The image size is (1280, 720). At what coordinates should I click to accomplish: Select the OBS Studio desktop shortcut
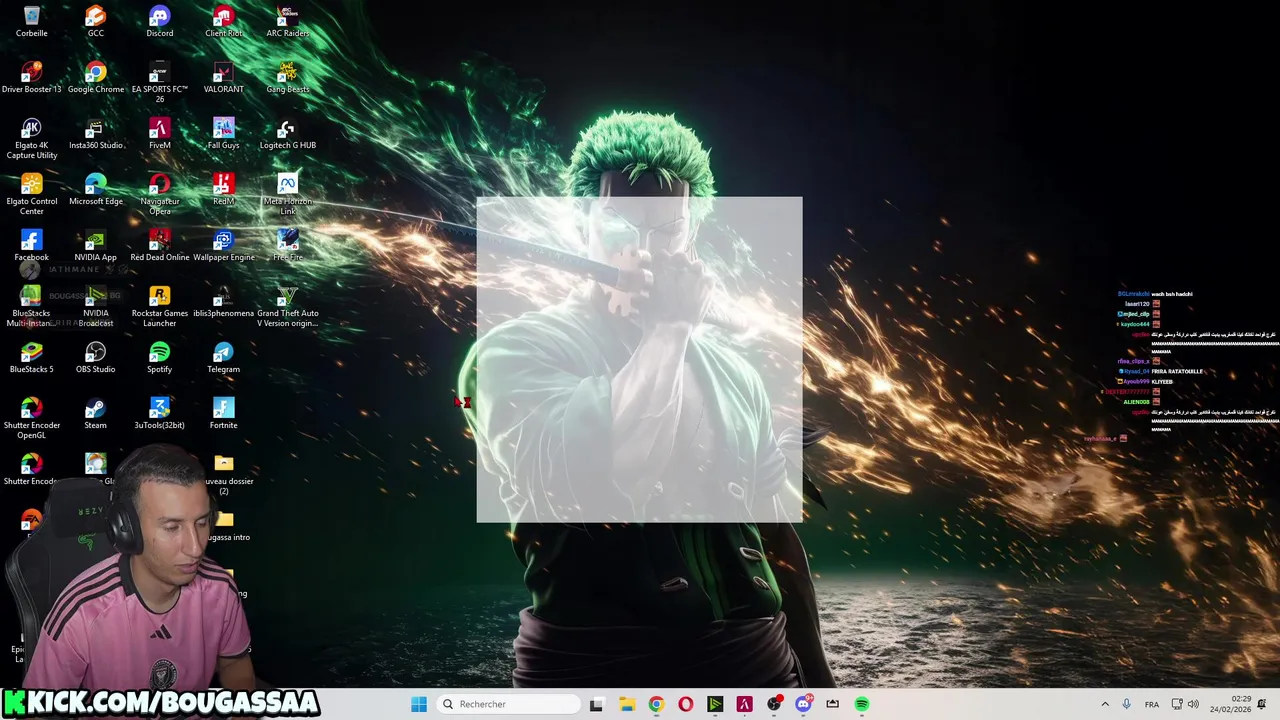click(x=96, y=358)
